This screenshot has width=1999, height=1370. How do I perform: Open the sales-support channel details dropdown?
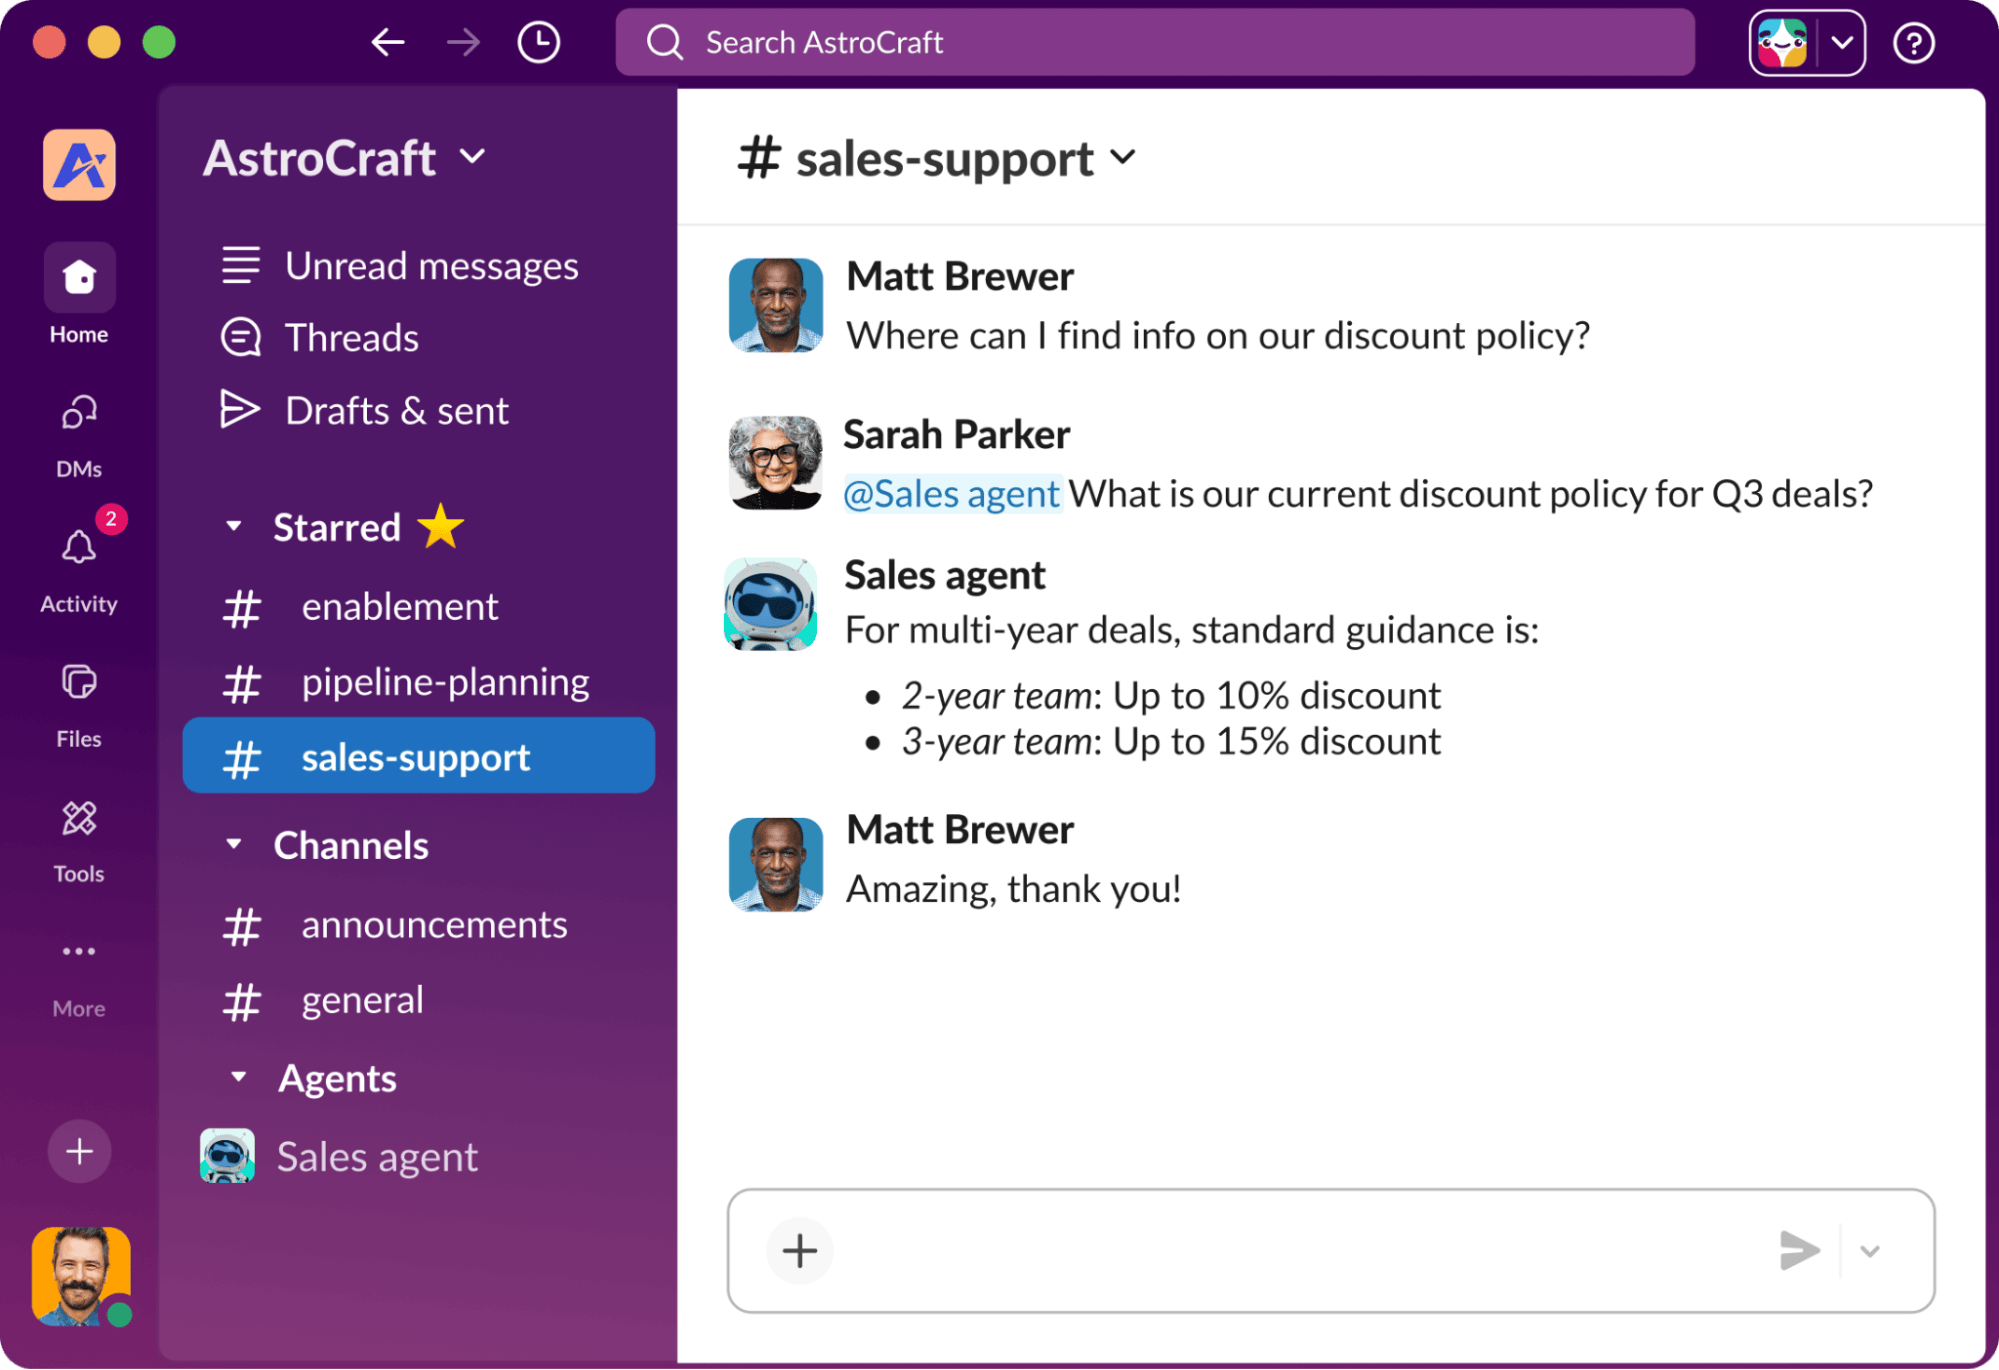click(x=1124, y=158)
